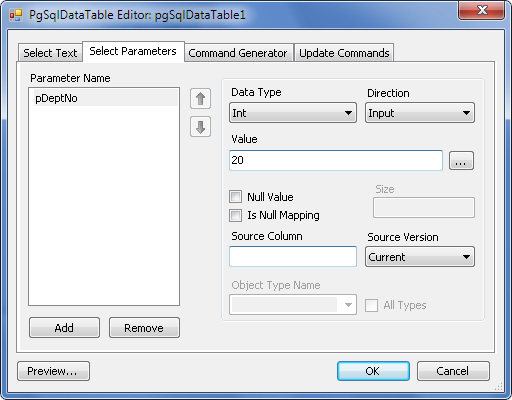Check the All Types checkbox
The width and height of the screenshot is (512, 400).
(371, 305)
